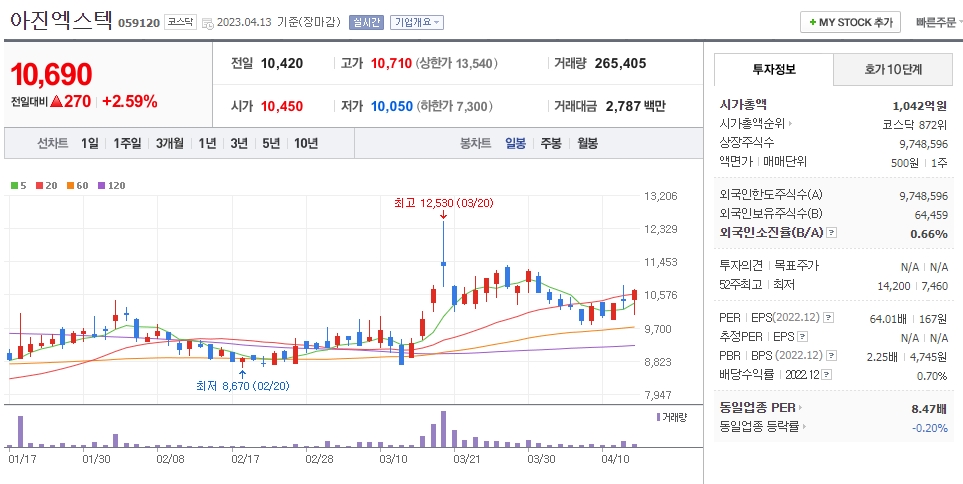This screenshot has width=963, height=484.
Task: Select the 3개월 line chart period
Action: tap(170, 144)
